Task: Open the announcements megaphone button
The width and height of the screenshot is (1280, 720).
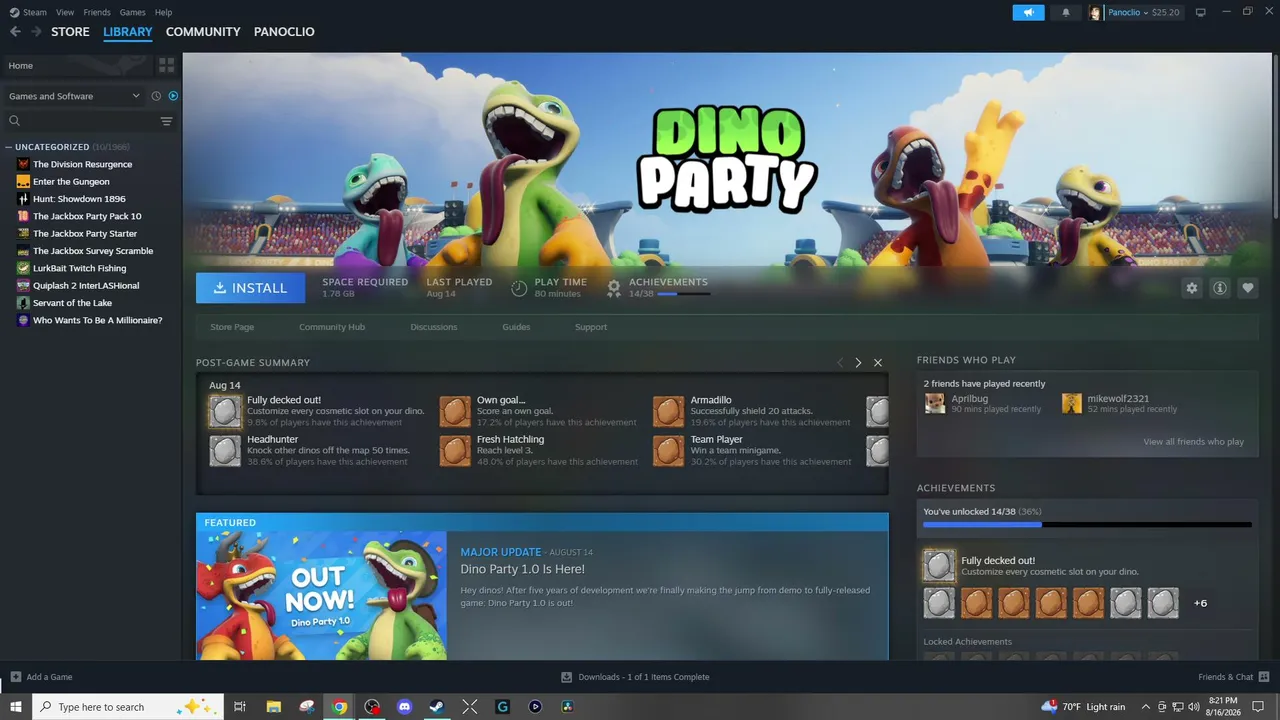Action: tap(1028, 12)
